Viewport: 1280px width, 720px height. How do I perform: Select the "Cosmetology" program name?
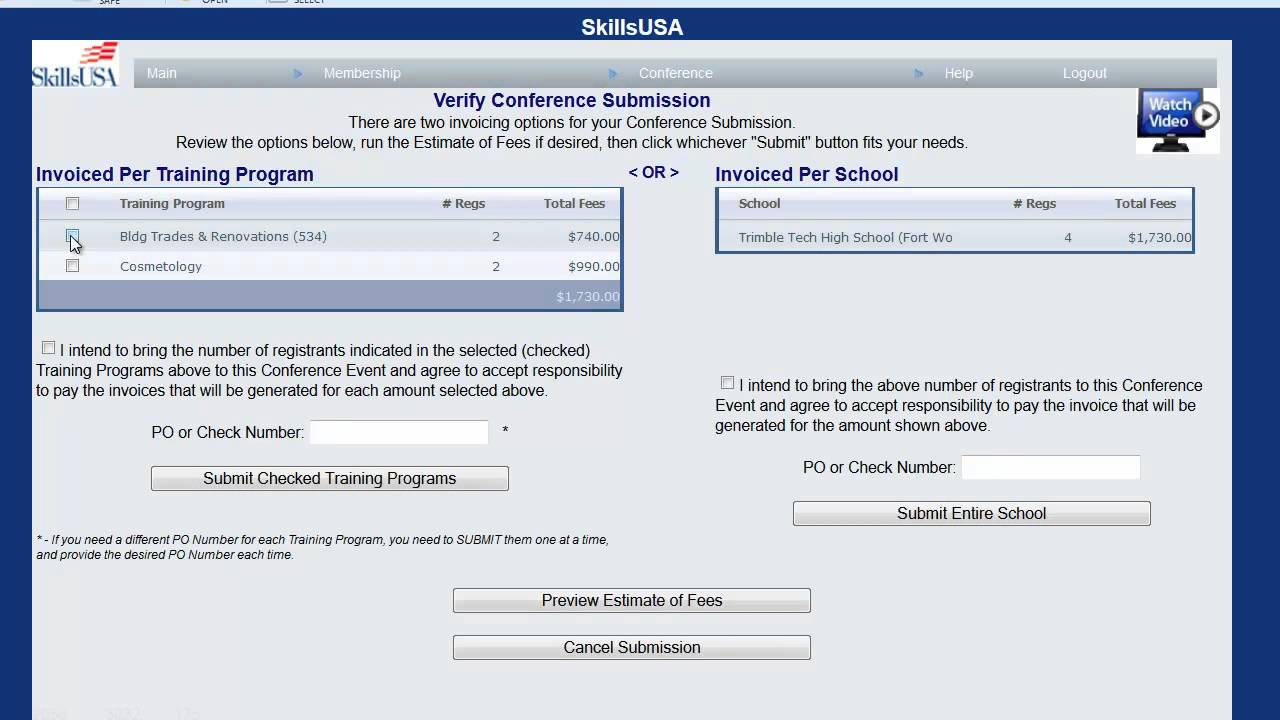click(x=161, y=267)
